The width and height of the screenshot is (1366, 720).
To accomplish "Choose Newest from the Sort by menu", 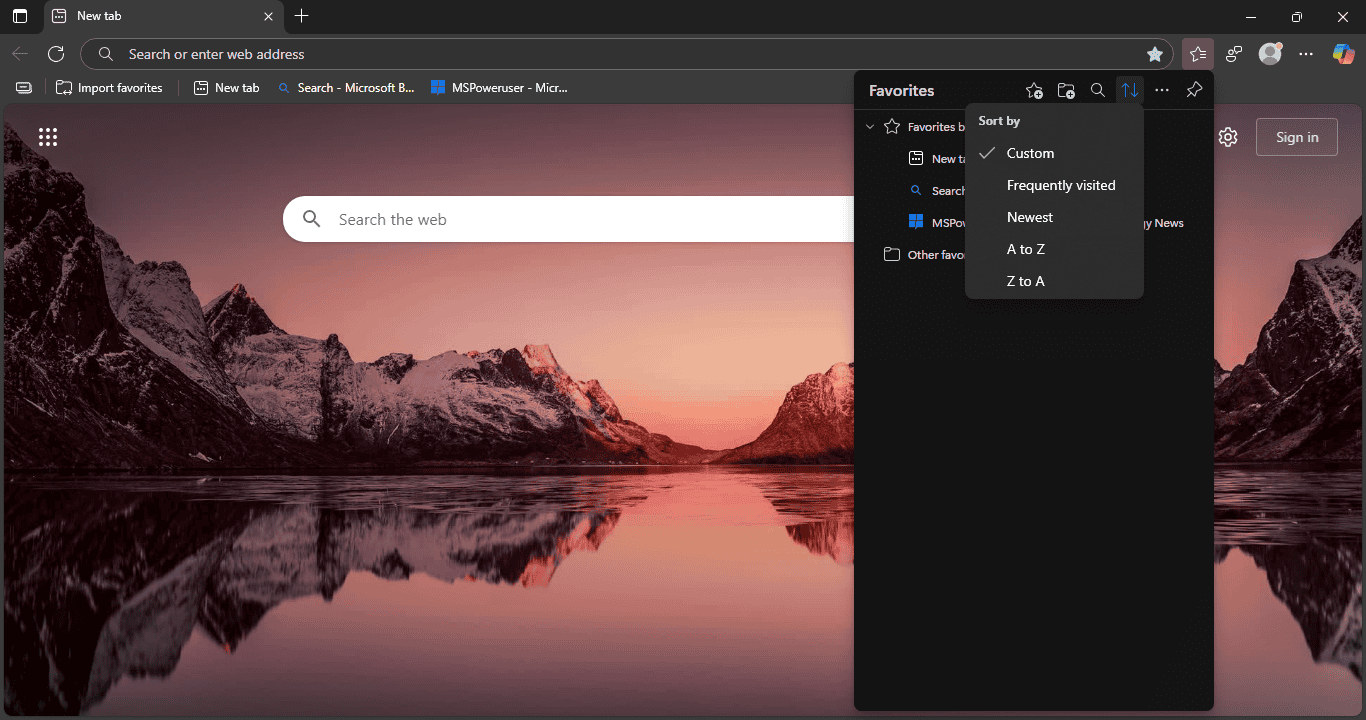I will [1029, 217].
